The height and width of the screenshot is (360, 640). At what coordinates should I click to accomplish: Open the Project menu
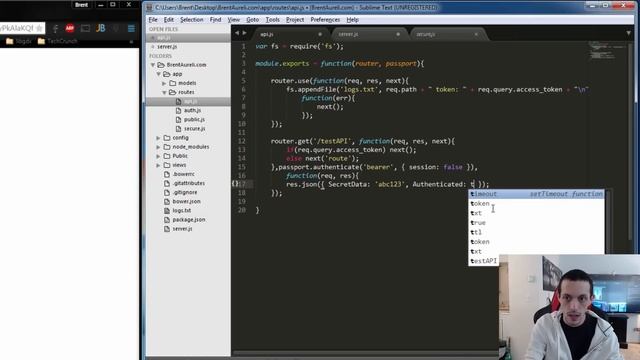(x=295, y=20)
